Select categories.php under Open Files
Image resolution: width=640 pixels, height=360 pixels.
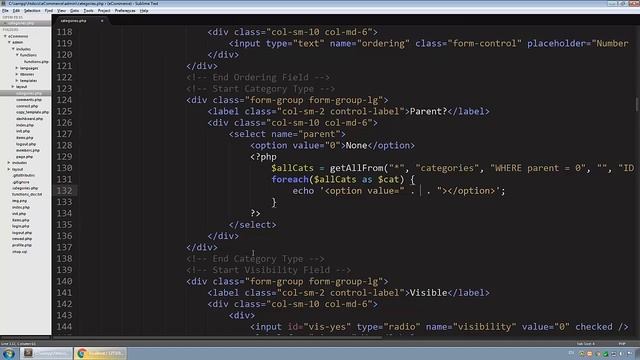21,23
